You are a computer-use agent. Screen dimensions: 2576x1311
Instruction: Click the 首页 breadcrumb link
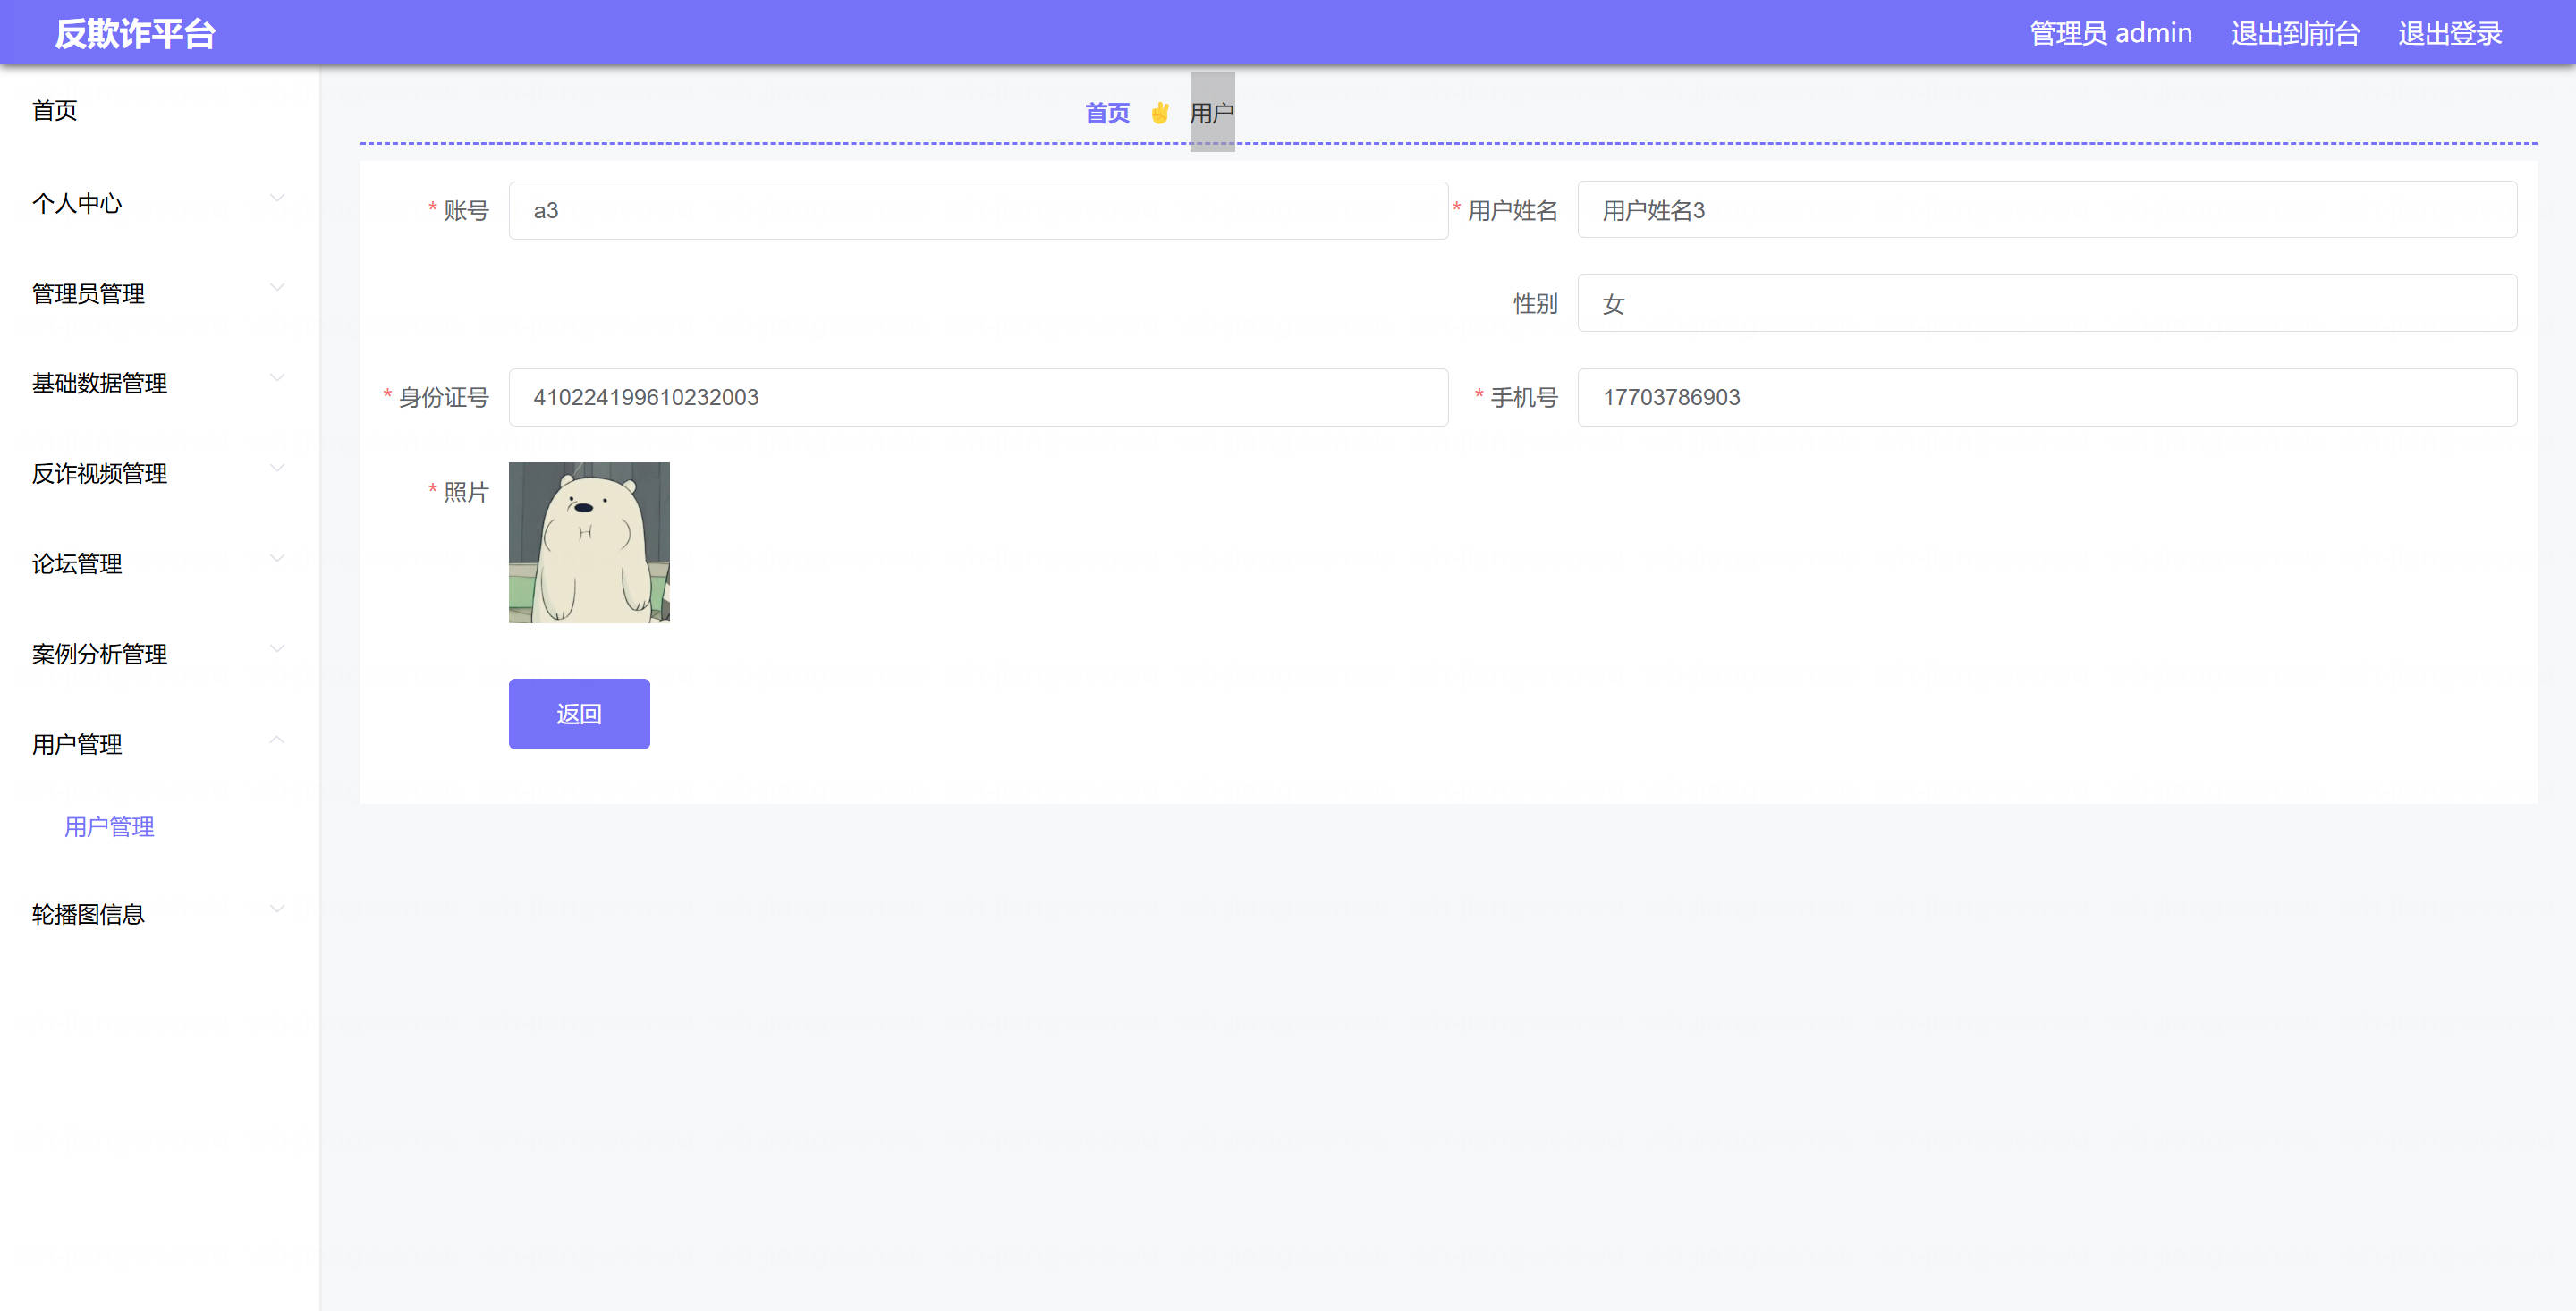[x=1107, y=113]
